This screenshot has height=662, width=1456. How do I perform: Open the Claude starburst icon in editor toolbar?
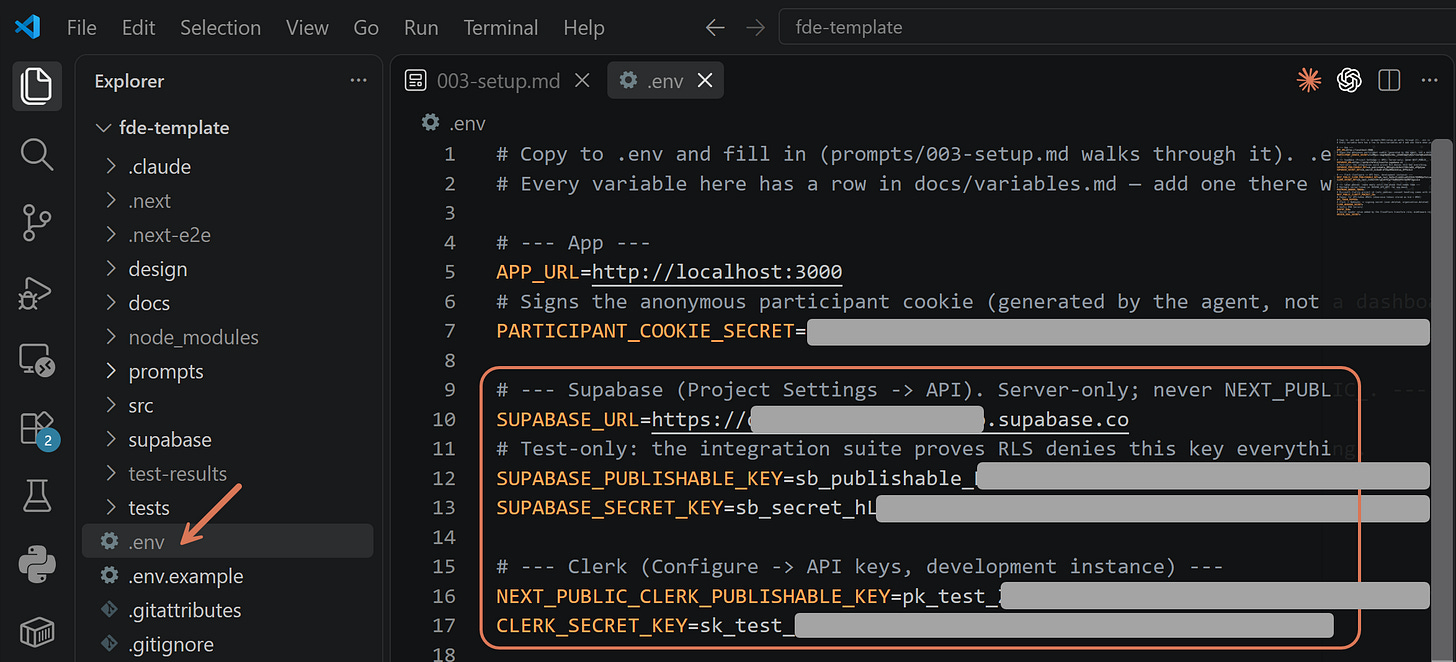point(1308,81)
